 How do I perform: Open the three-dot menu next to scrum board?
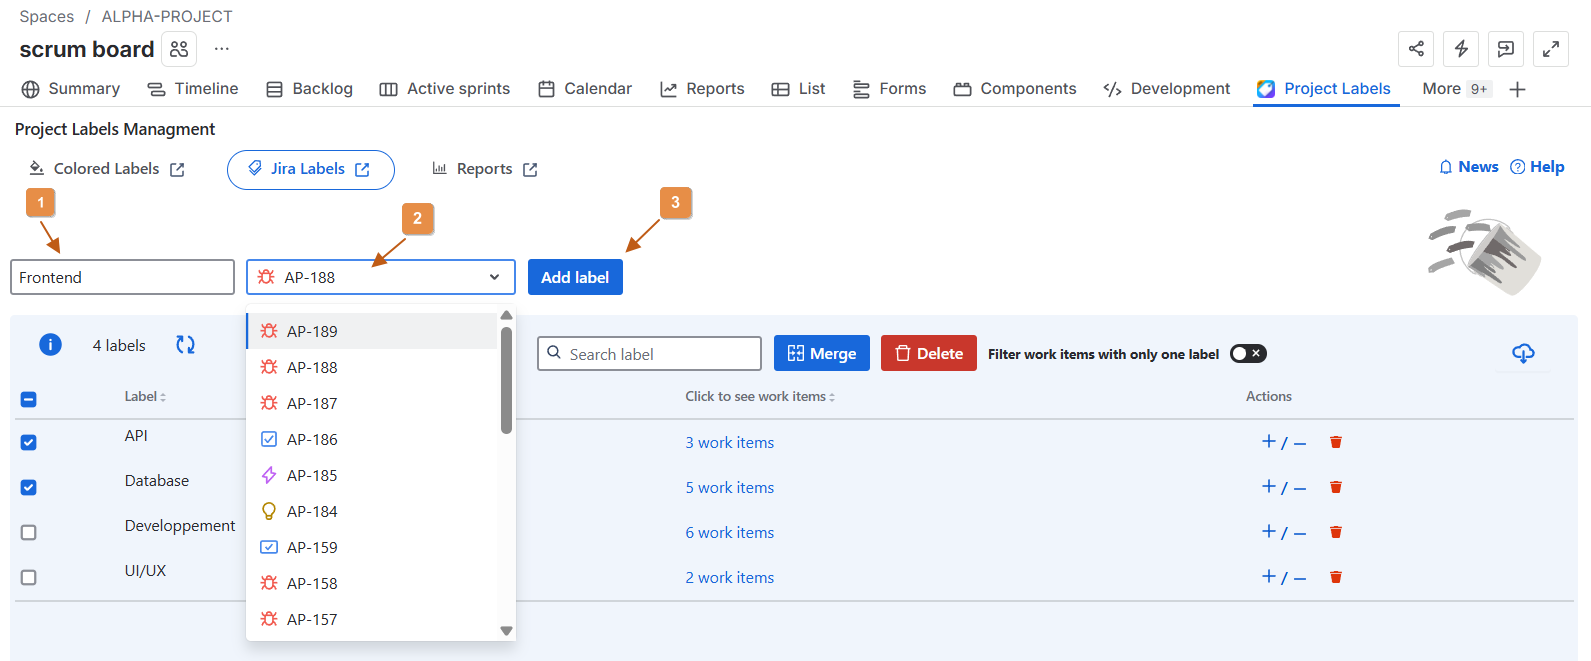(x=222, y=49)
